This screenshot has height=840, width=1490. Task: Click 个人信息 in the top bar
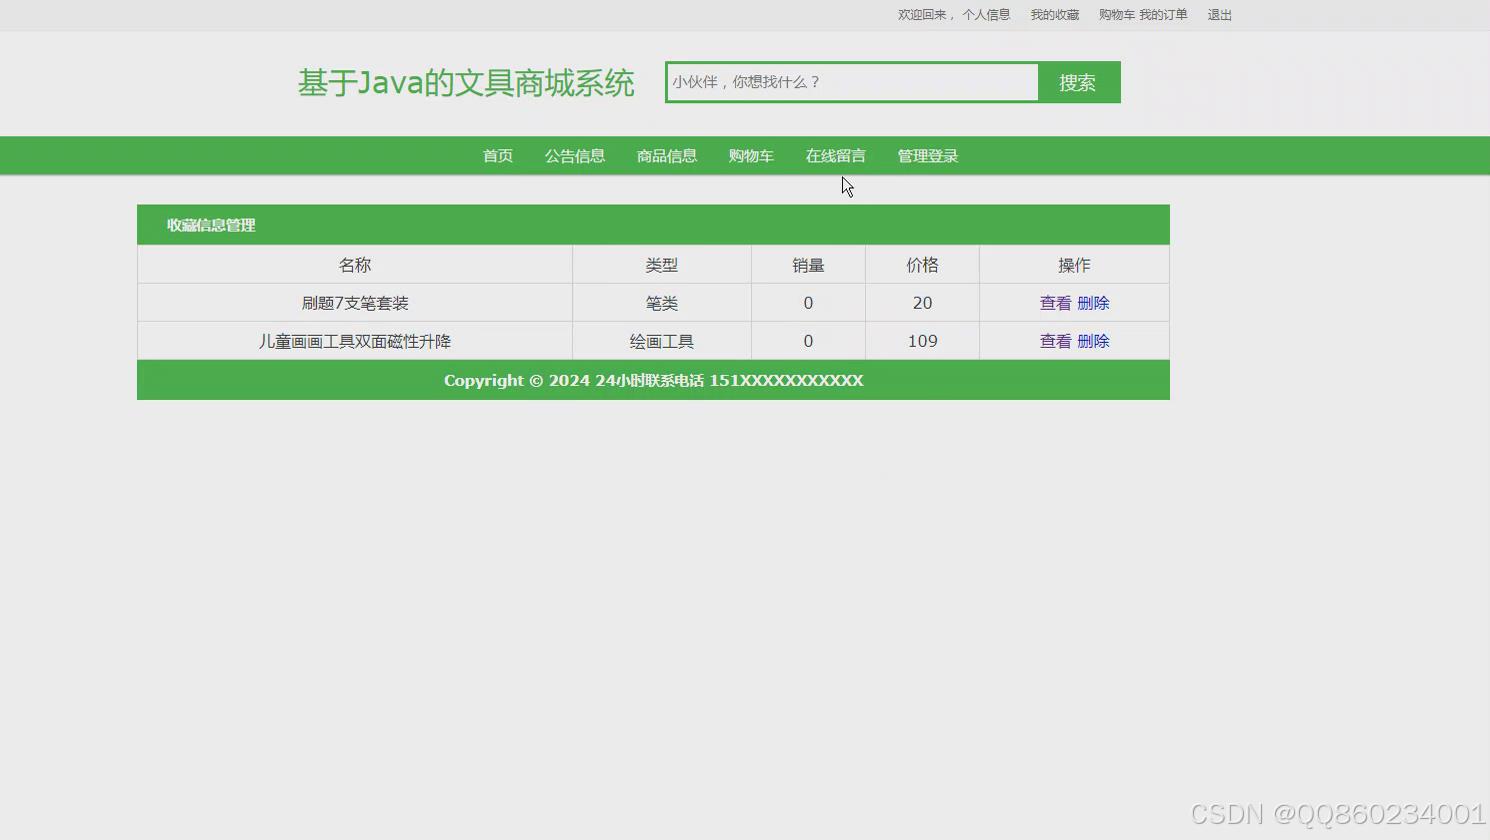coord(987,14)
